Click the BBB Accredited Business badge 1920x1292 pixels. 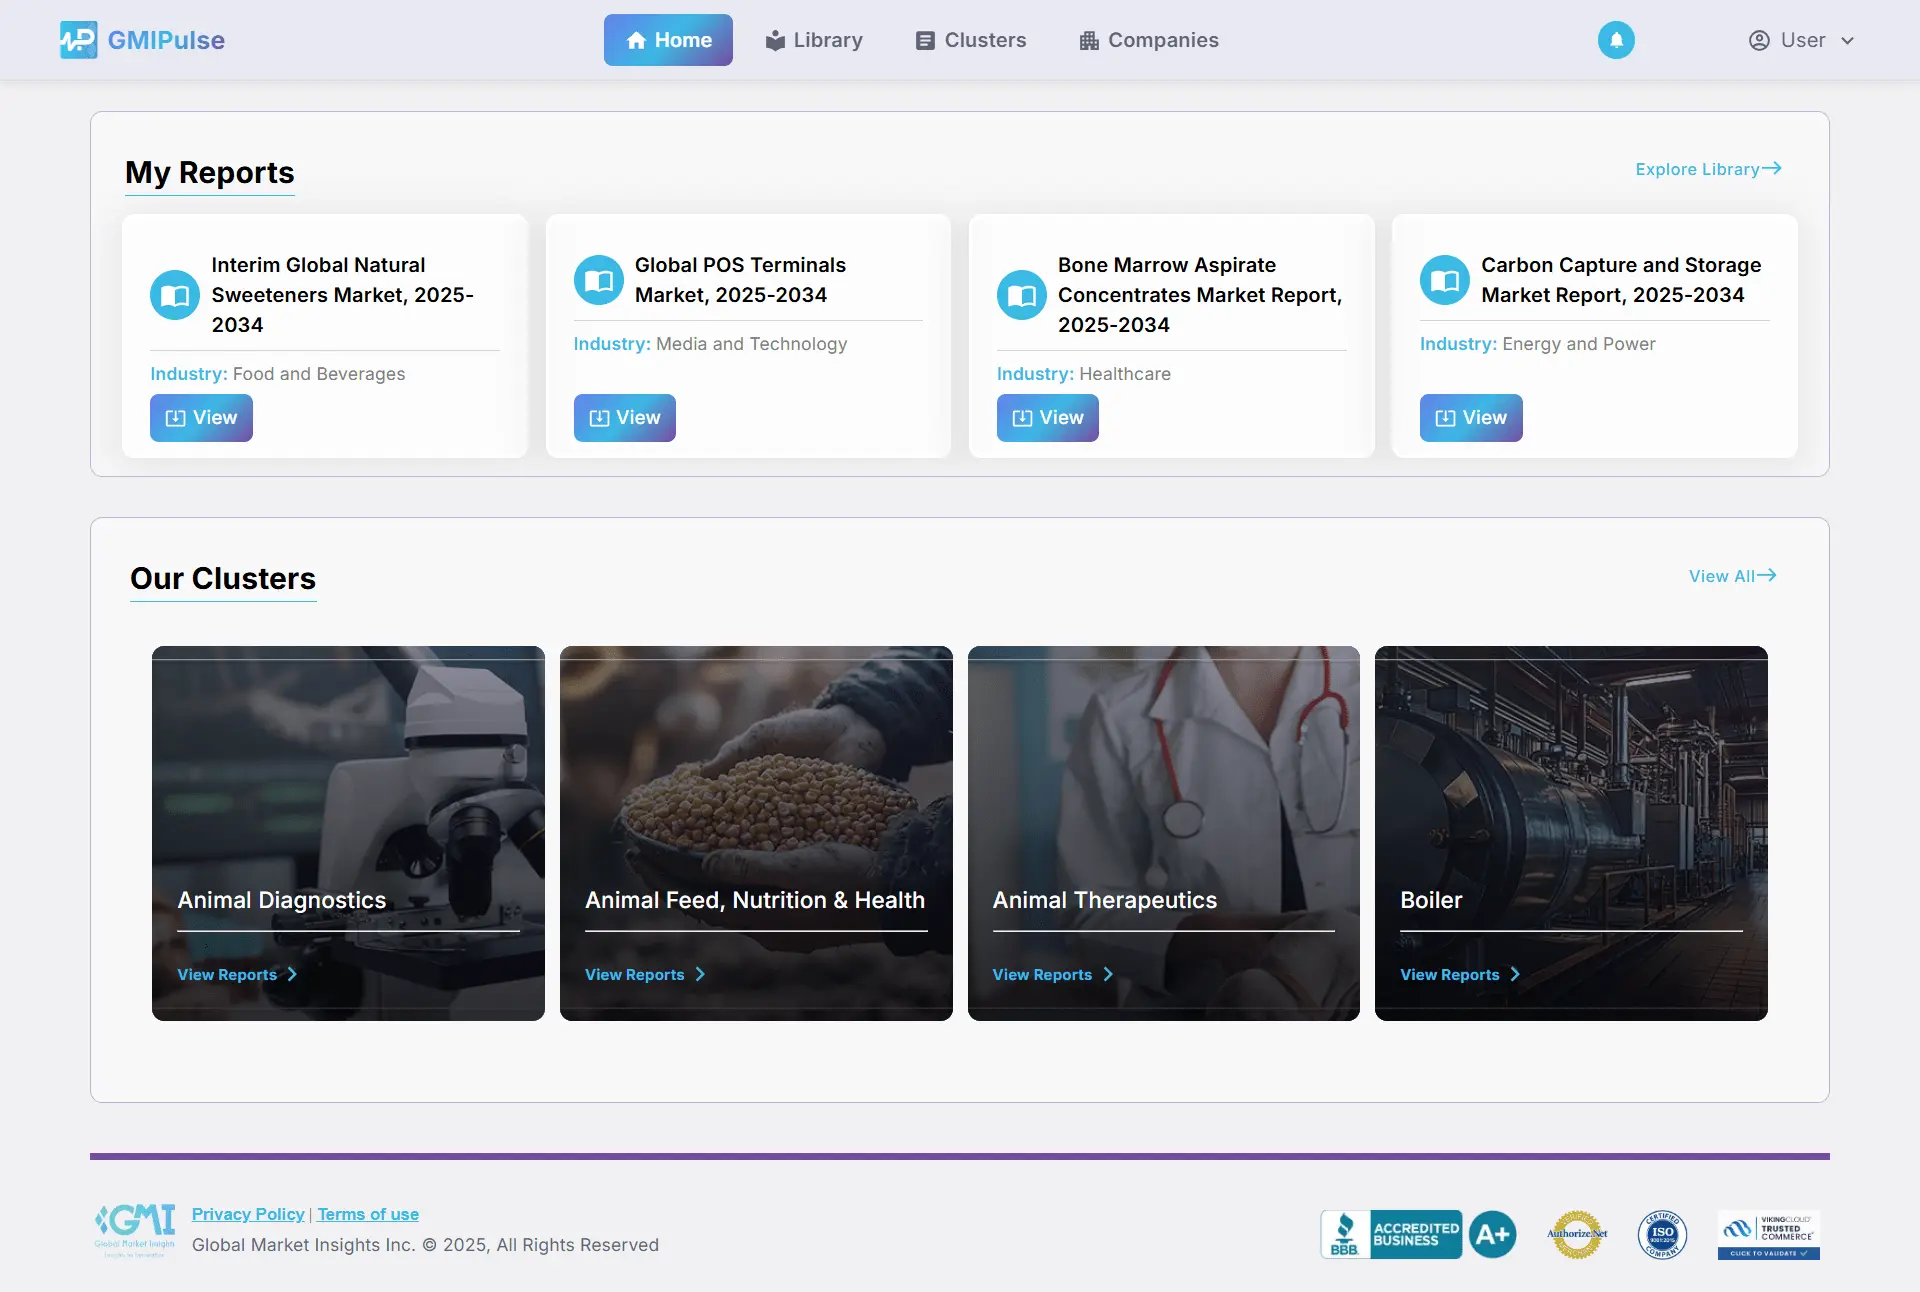tap(1417, 1234)
